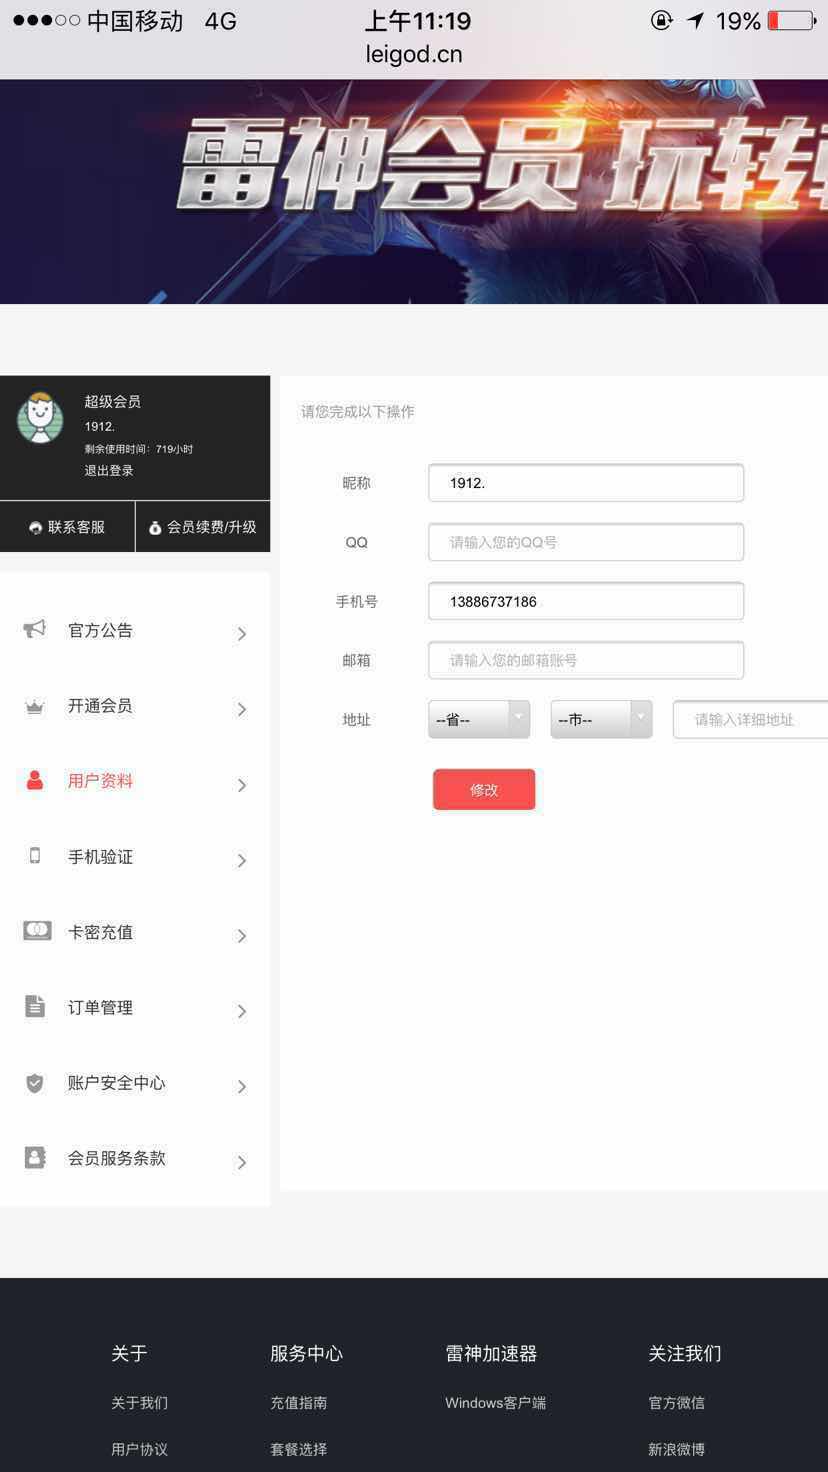The width and height of the screenshot is (828, 1472).
Task: Tap the leigod.cn address bar
Action: click(414, 54)
